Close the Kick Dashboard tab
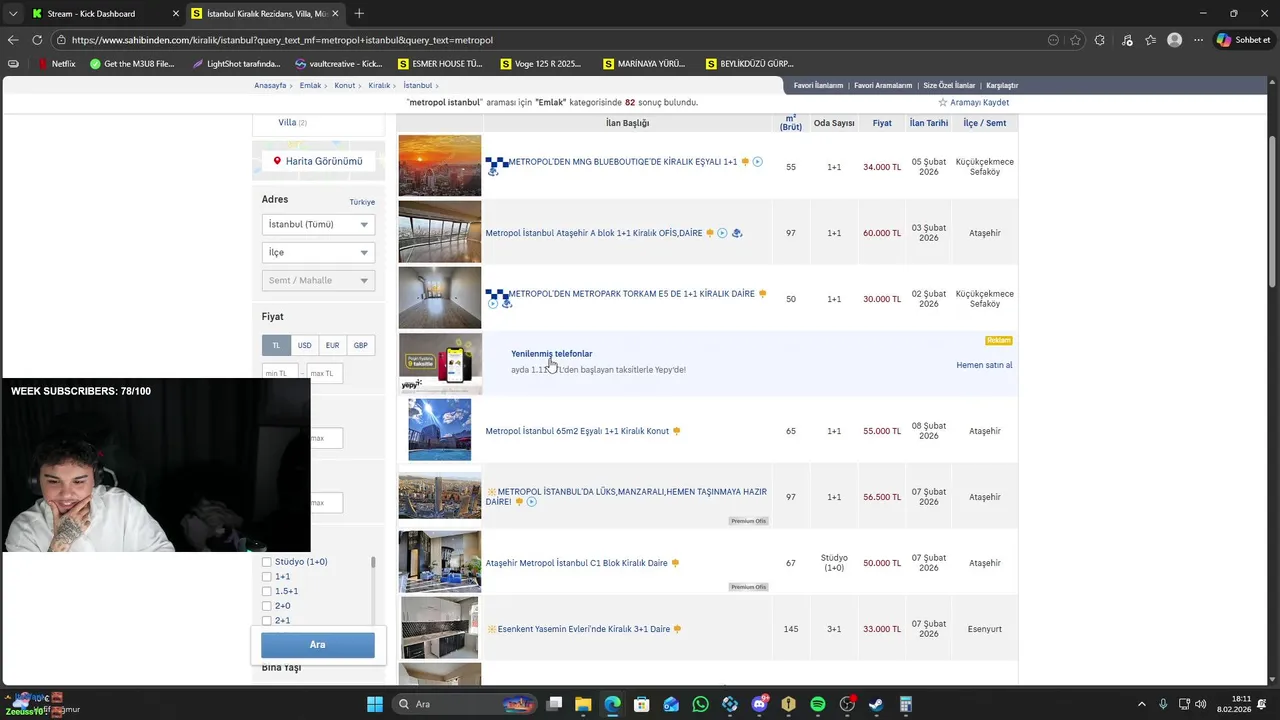 pyautogui.click(x=176, y=13)
